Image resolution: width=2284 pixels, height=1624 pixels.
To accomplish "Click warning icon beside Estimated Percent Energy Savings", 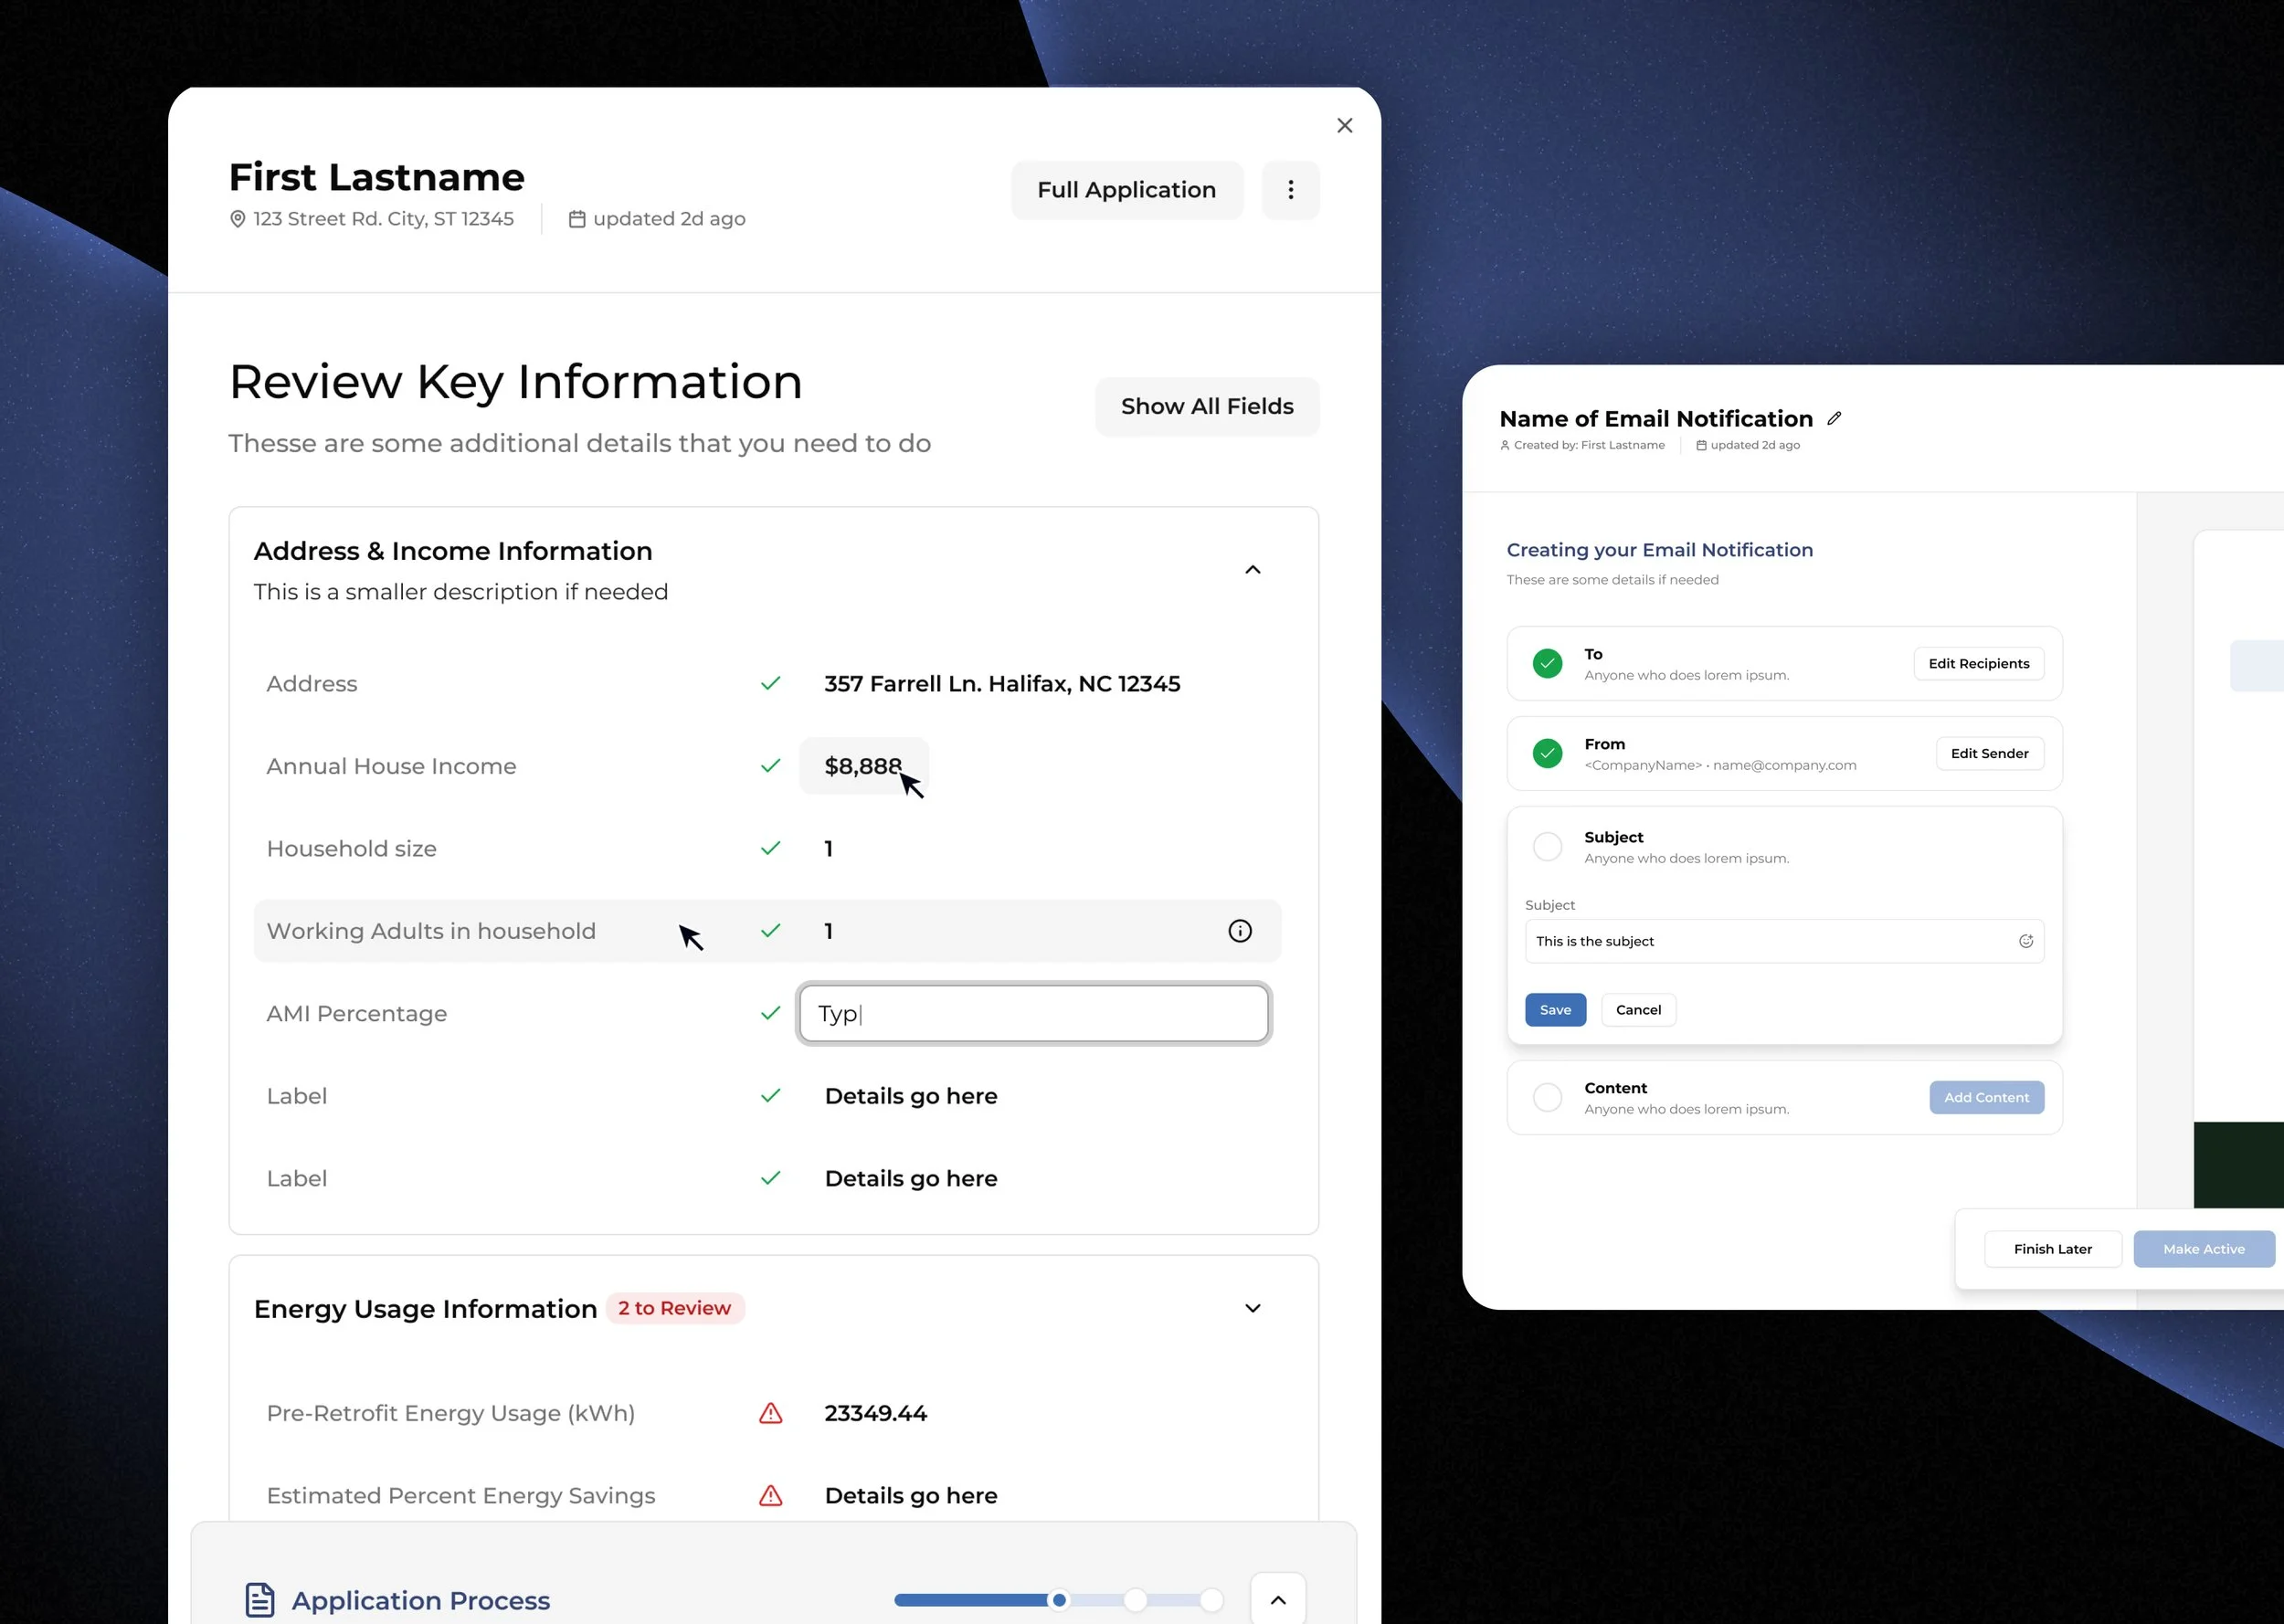I will tap(770, 1495).
